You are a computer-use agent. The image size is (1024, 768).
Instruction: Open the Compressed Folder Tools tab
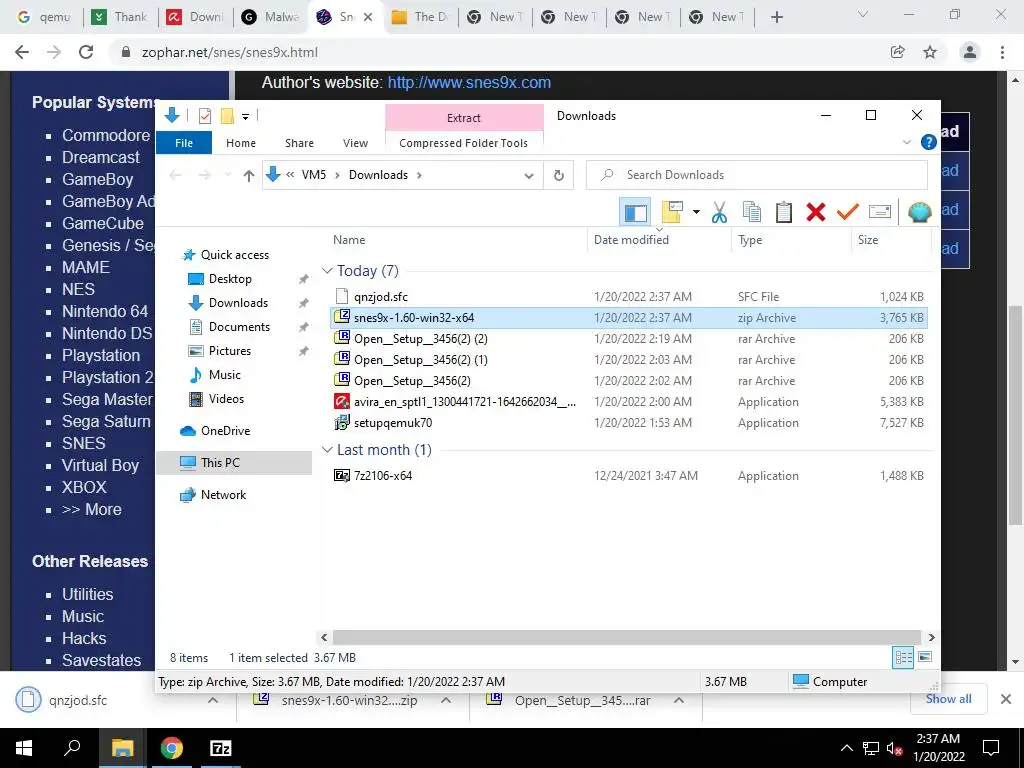464,143
